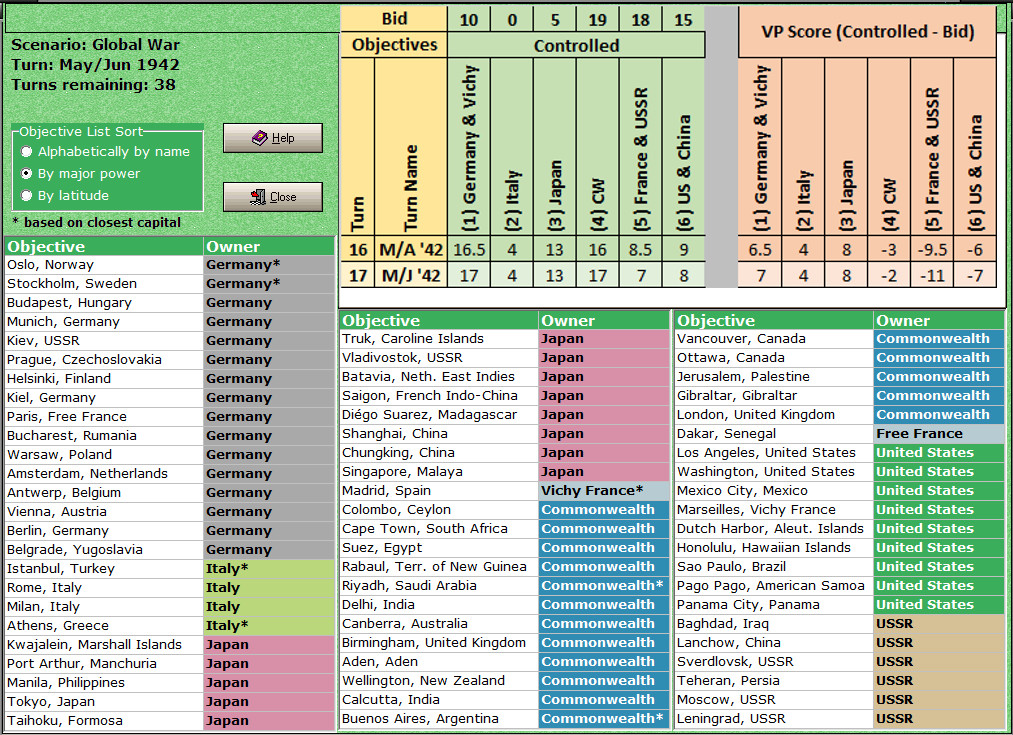
Task: Click Gibraltar, Gibraltar objective row
Action: click(x=840, y=396)
